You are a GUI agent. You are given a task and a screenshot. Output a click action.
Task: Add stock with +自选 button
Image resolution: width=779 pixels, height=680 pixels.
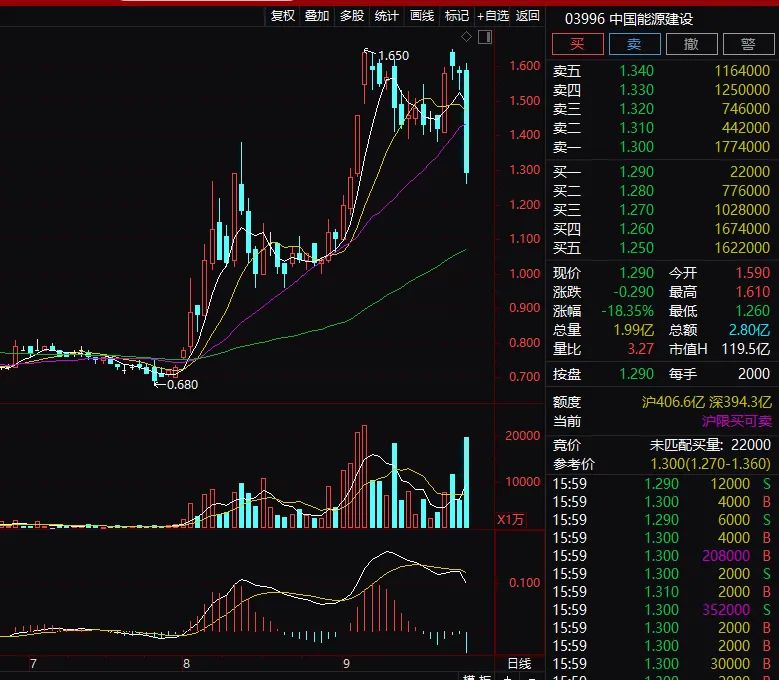[492, 16]
